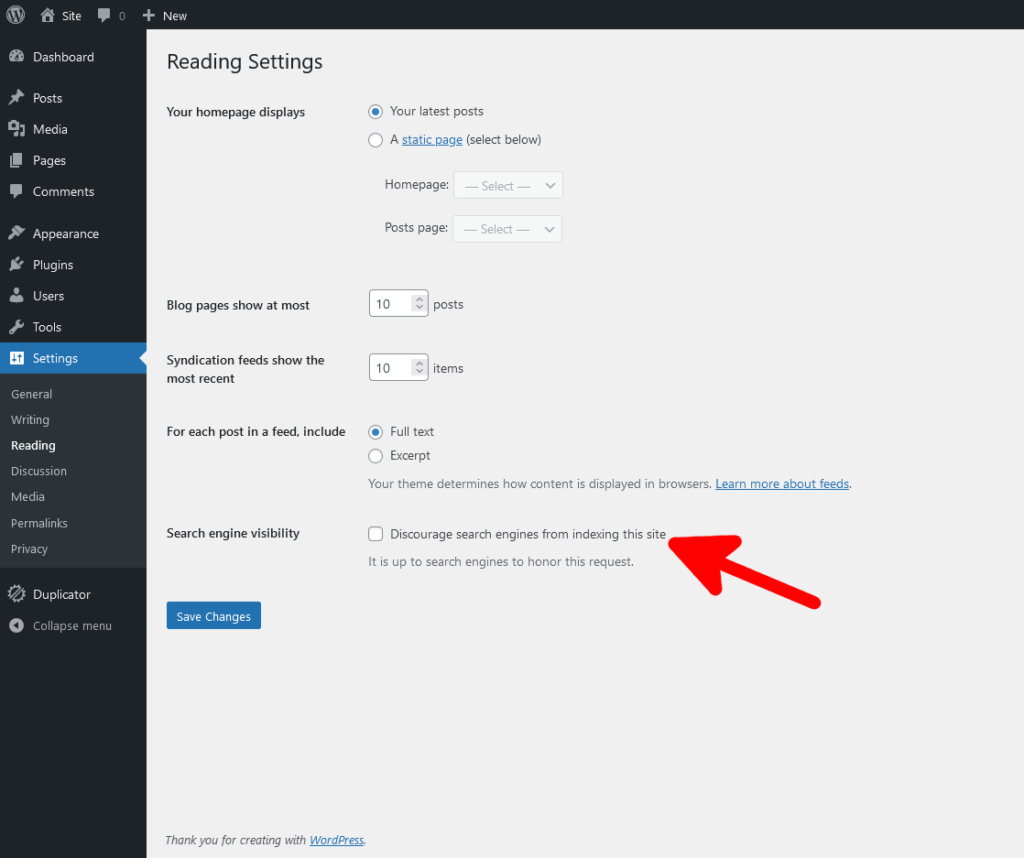Image resolution: width=1024 pixels, height=858 pixels.
Task: Open the Learn more about feeds link
Action: tap(782, 483)
